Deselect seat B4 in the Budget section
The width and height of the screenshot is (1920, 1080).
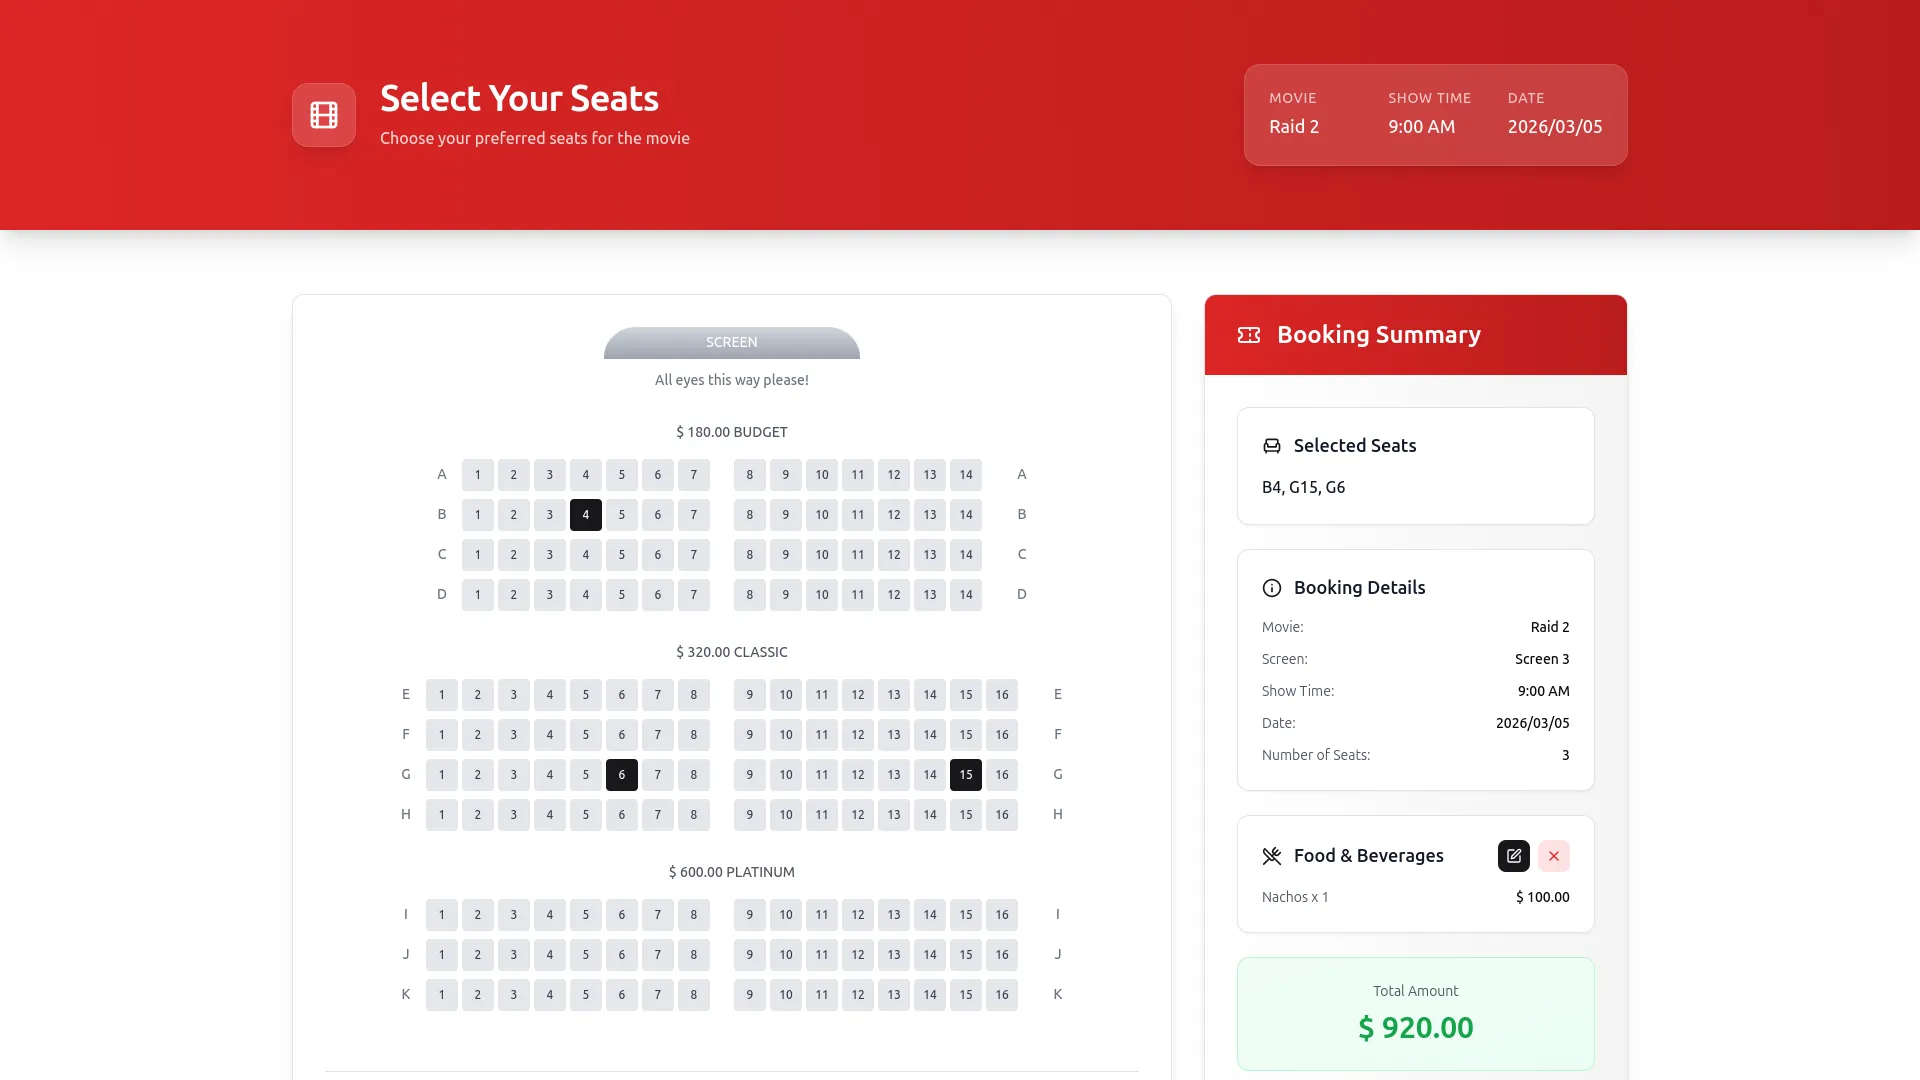pos(586,514)
